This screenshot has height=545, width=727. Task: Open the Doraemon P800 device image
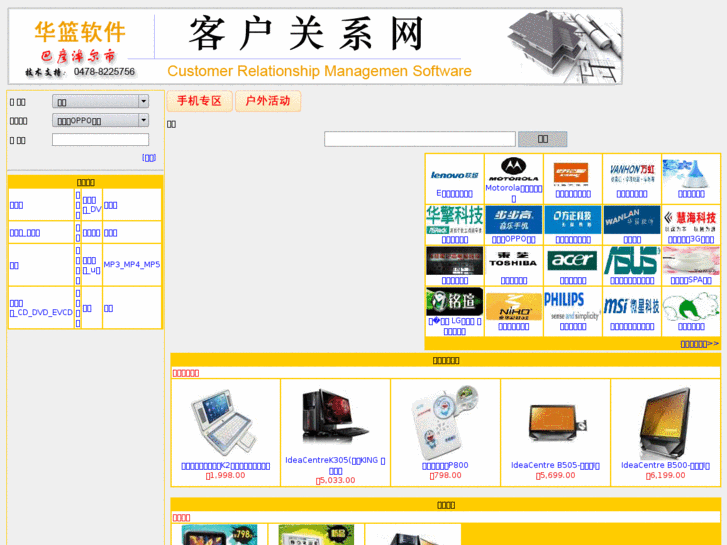pos(446,423)
